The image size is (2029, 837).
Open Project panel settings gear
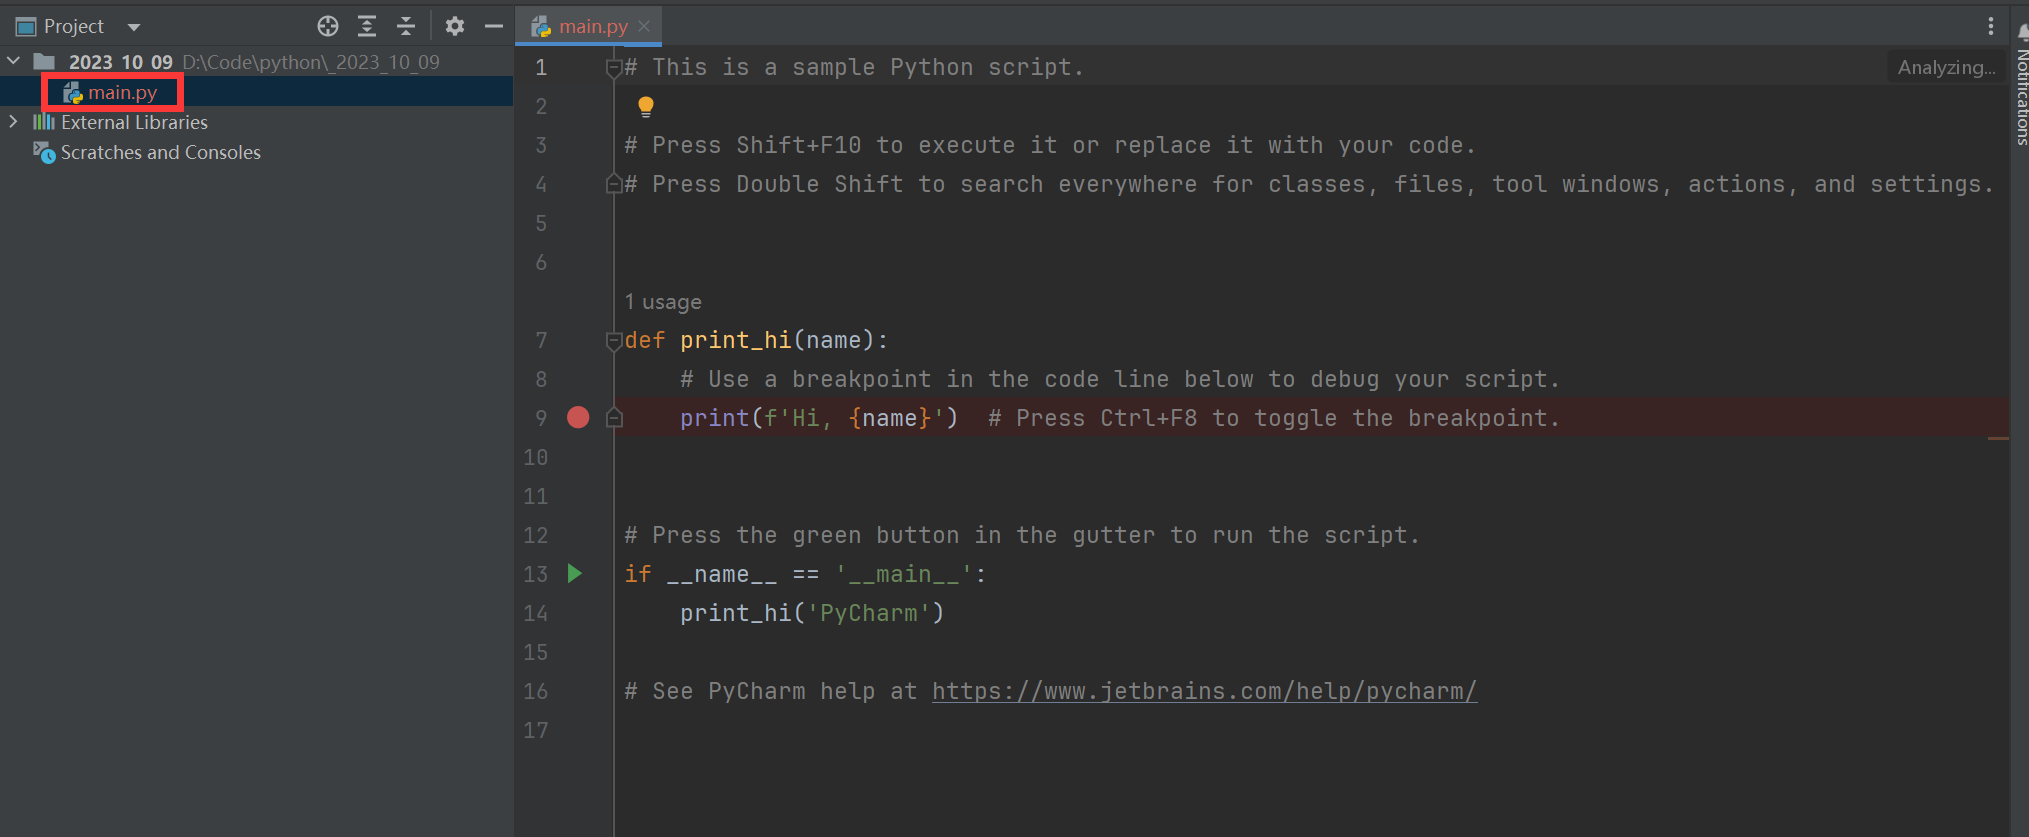455,26
